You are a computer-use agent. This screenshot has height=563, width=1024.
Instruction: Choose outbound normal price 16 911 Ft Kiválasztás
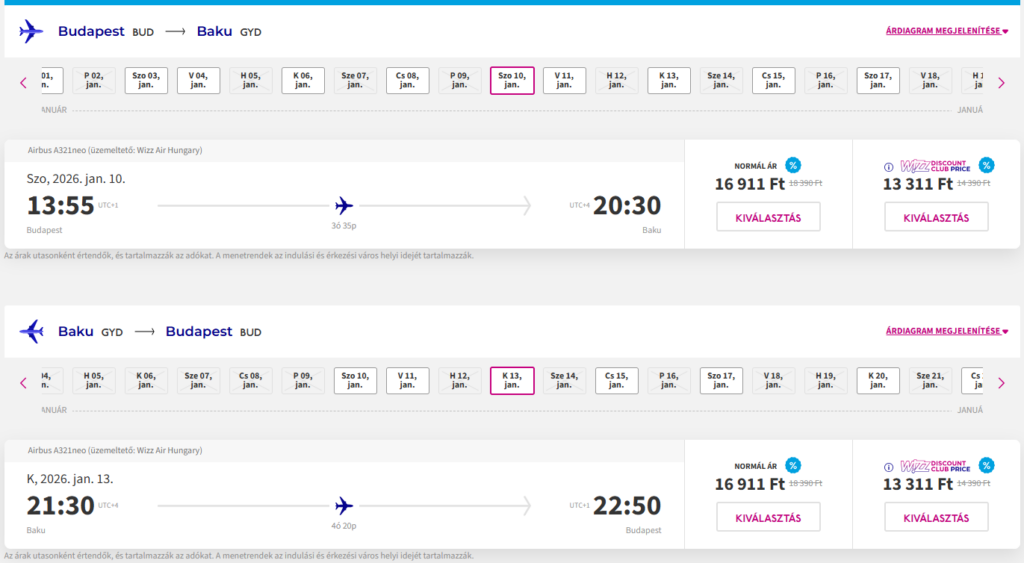coord(768,217)
